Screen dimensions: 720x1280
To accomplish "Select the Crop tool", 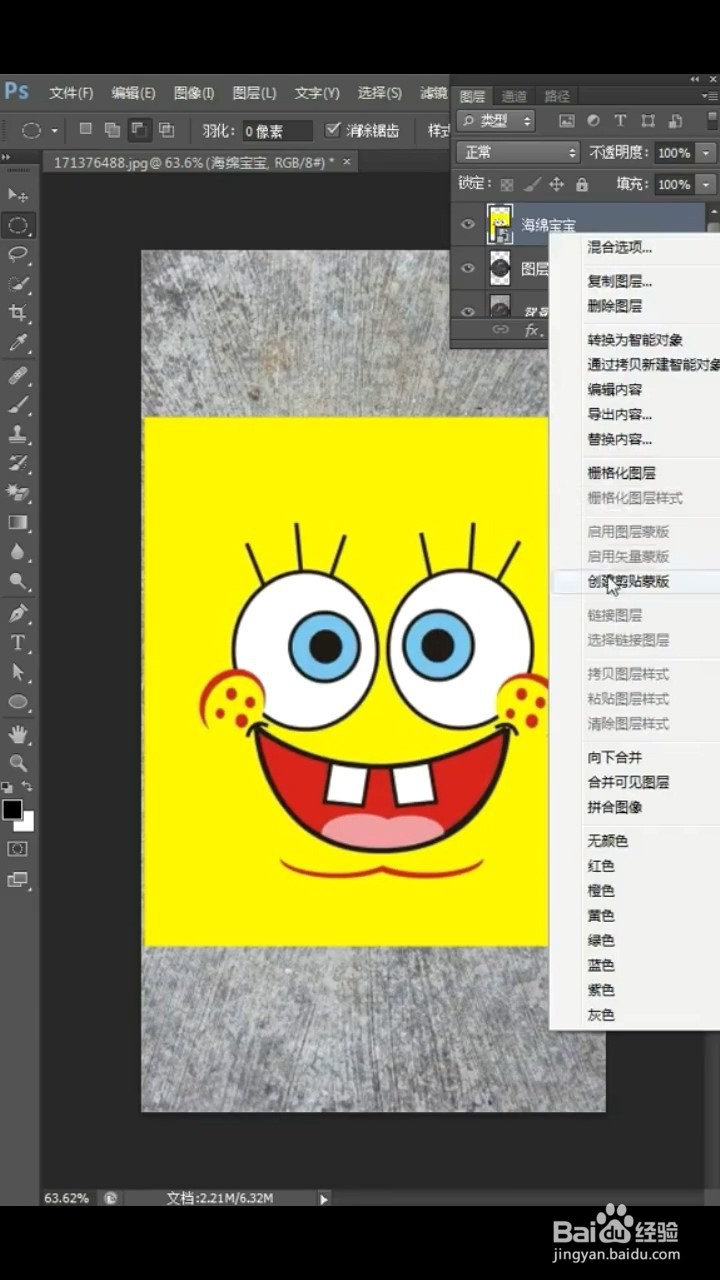I will 18,313.
